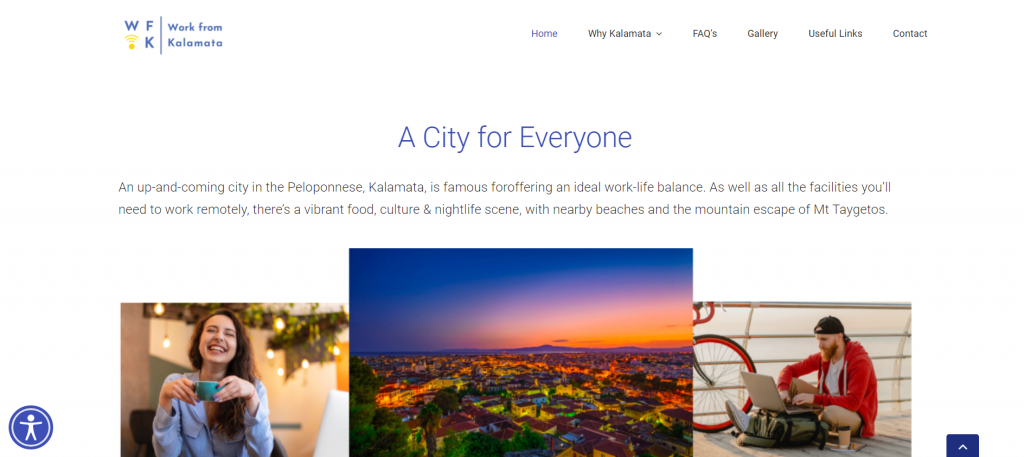Click the laptop in the man's photo

pyautogui.click(x=764, y=393)
